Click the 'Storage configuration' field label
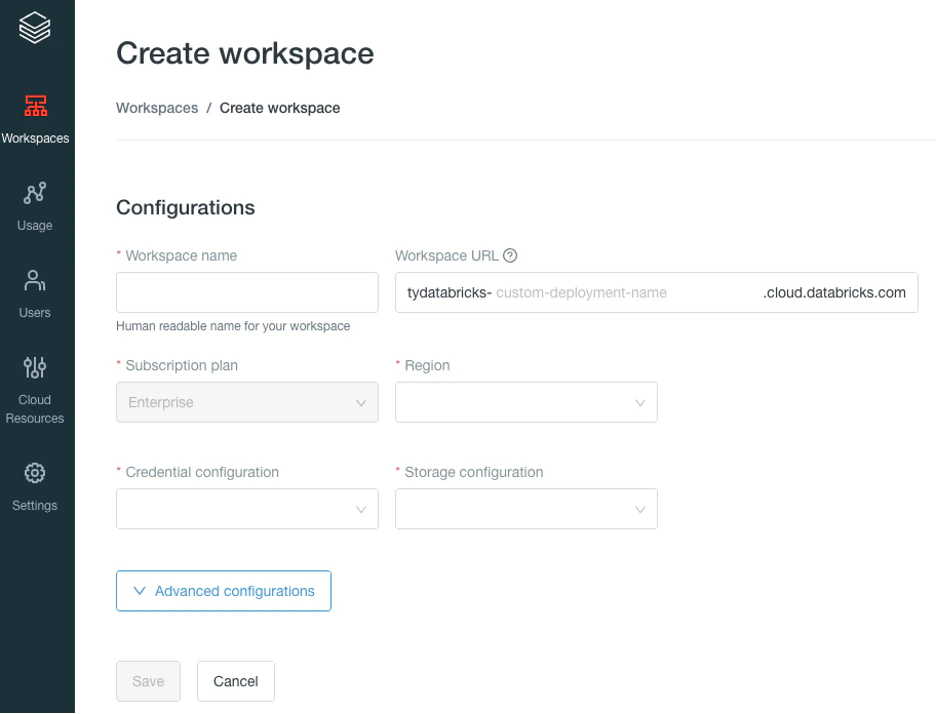Image resolution: width=936 pixels, height=714 pixels. coord(474,472)
